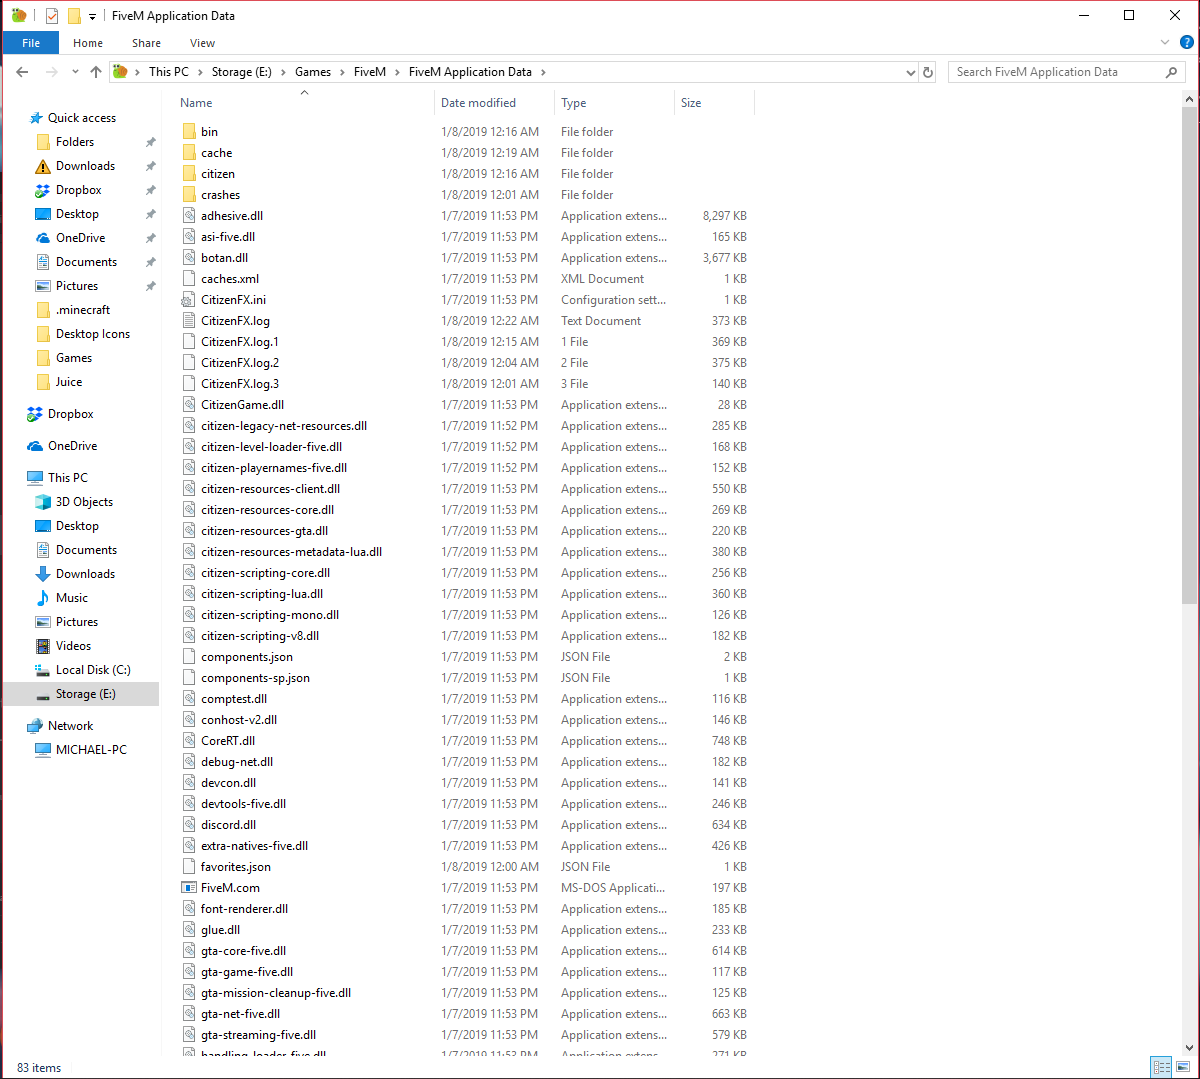Image resolution: width=1200 pixels, height=1079 pixels.
Task: Open the Recent locations dropdown arrow
Action: (x=76, y=72)
